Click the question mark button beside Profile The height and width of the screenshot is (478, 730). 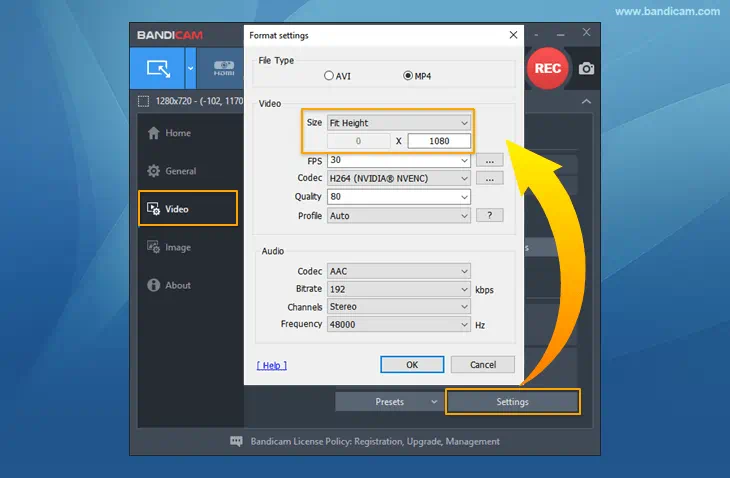click(490, 215)
